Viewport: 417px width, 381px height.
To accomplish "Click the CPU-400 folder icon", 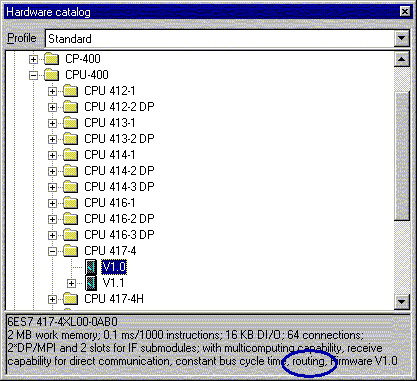I will coord(51,75).
